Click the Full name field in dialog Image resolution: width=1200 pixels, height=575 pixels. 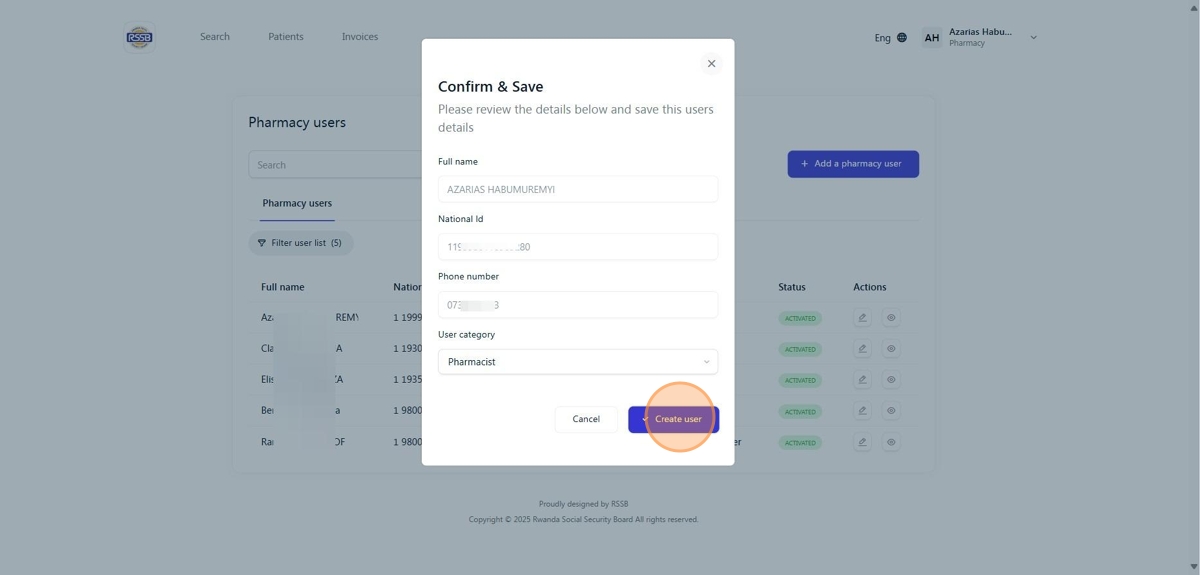point(578,189)
